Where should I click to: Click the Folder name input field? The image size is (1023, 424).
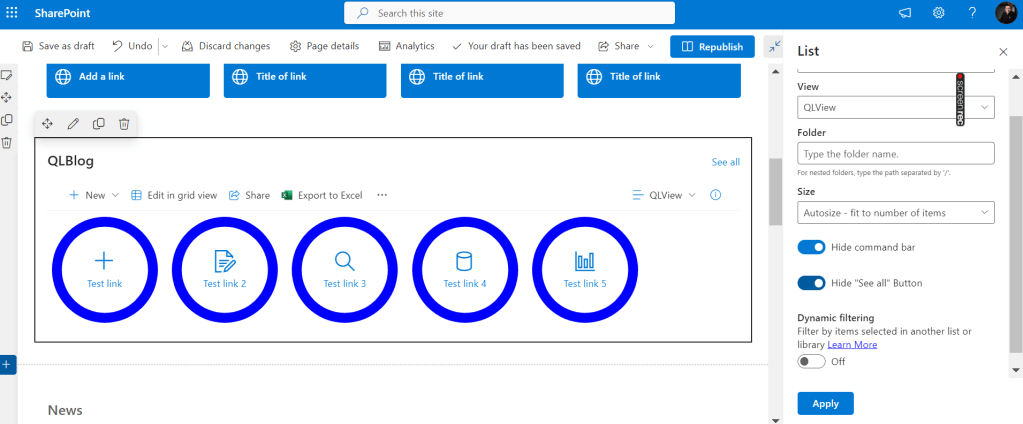[895, 153]
